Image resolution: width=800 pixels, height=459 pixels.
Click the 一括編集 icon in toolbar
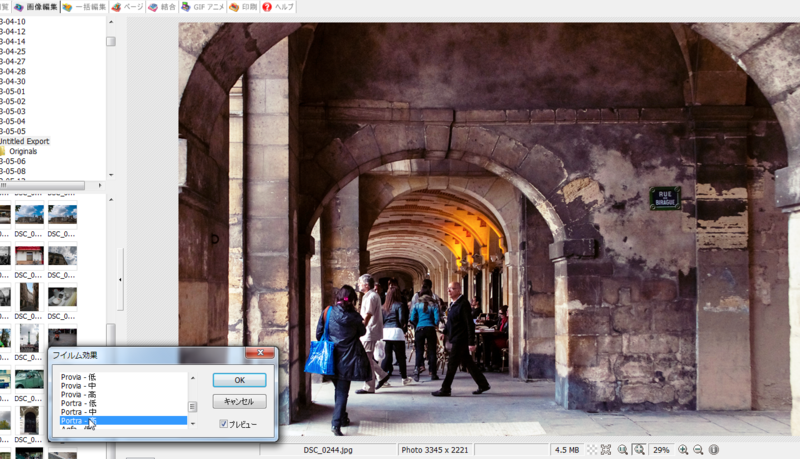(x=67, y=7)
